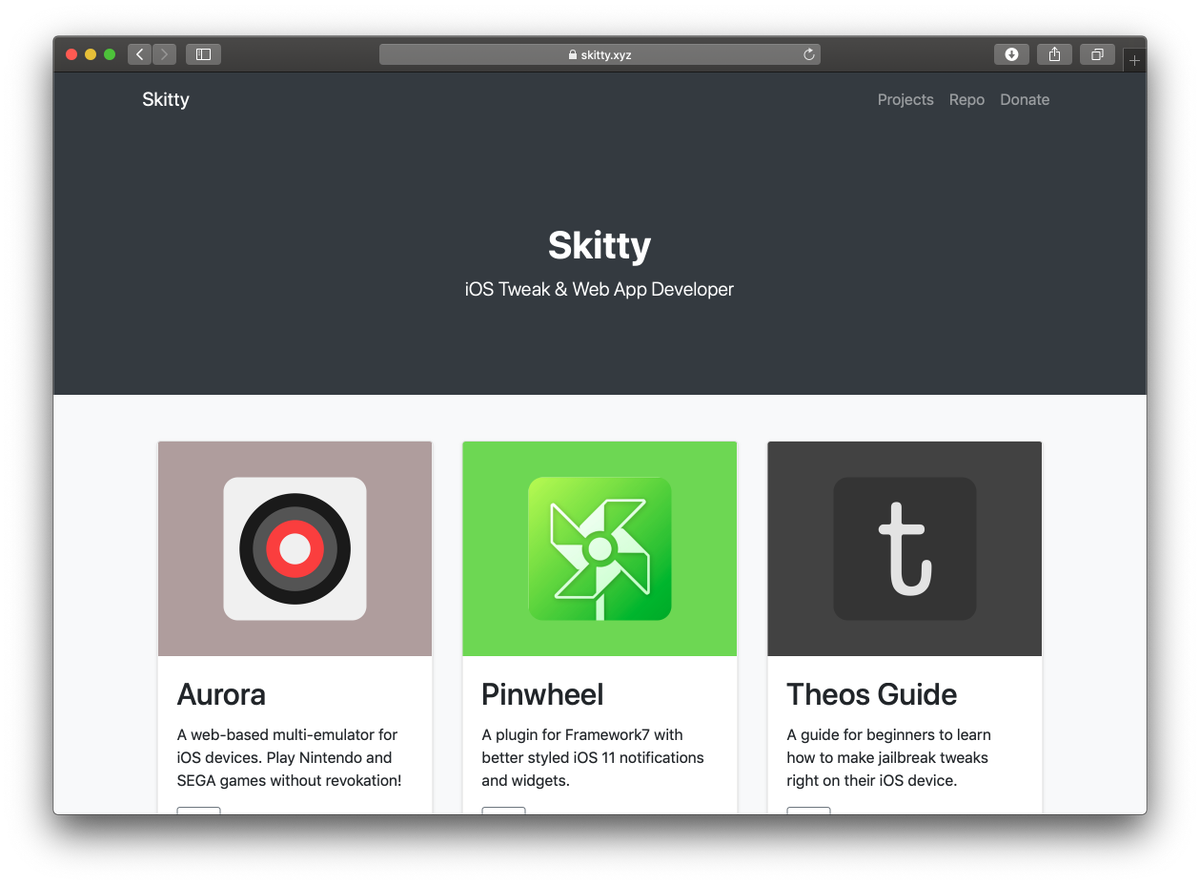The height and width of the screenshot is (885, 1200).
Task: Go back with the Safari back arrow
Action: click(x=139, y=54)
